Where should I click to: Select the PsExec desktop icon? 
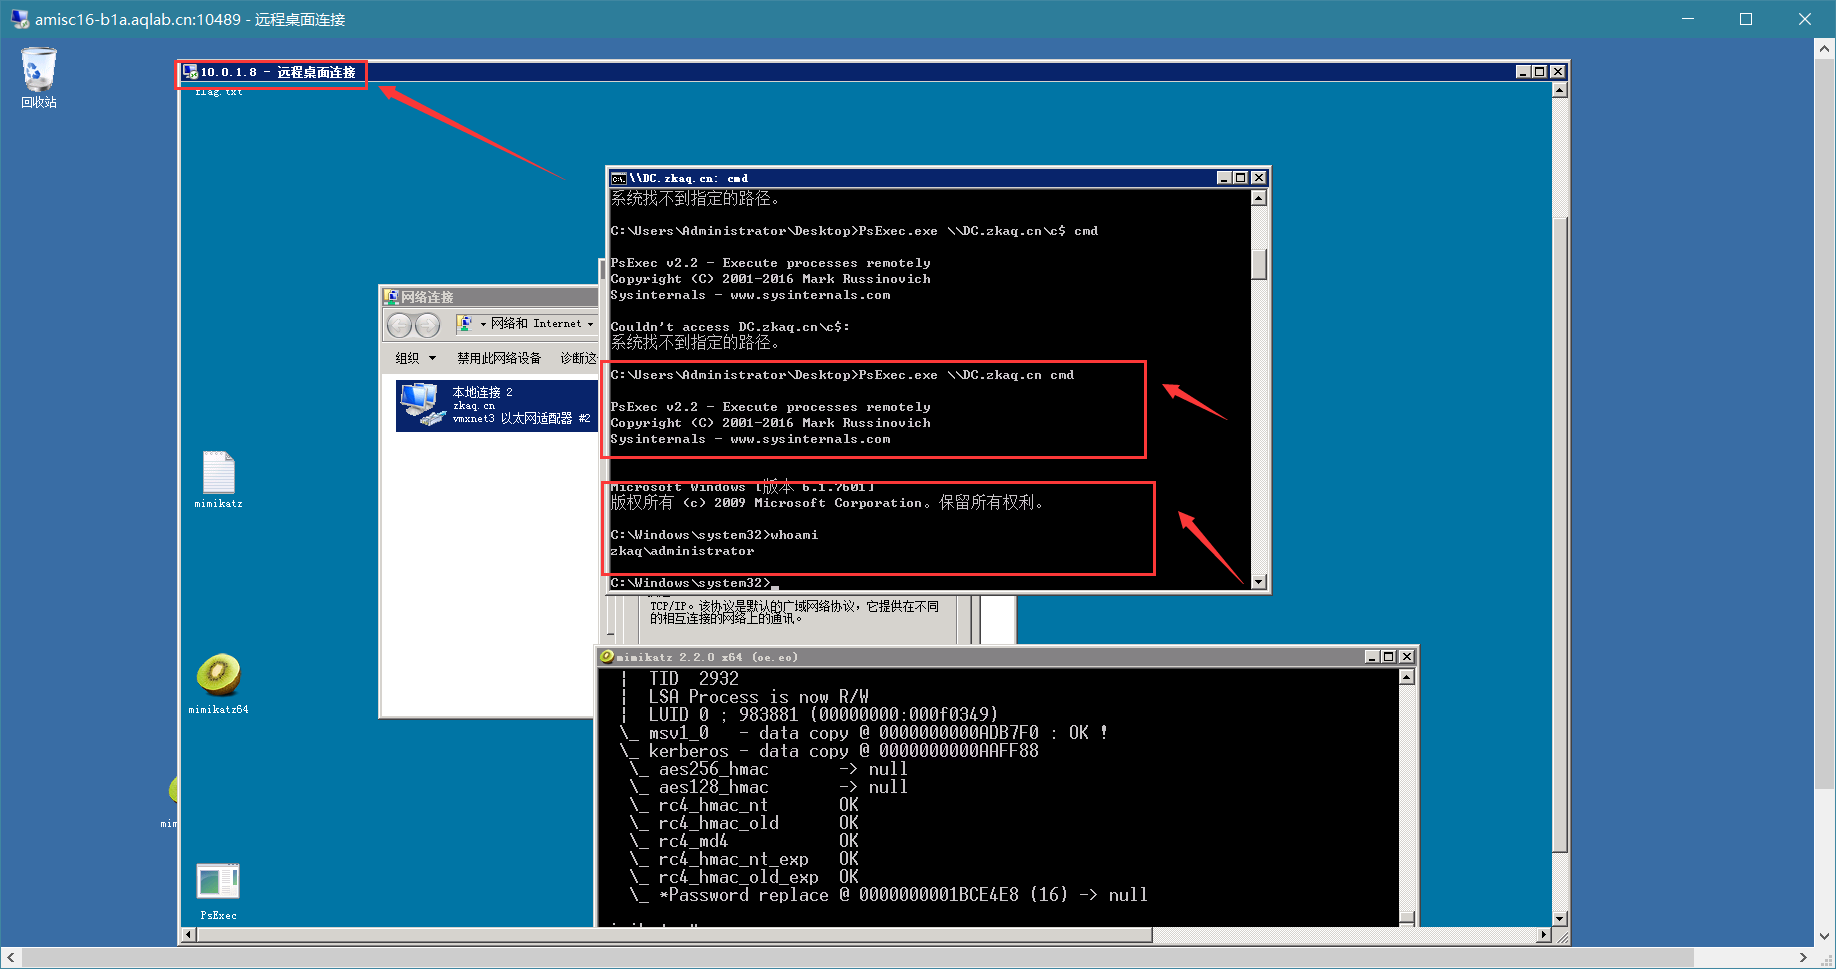(218, 891)
